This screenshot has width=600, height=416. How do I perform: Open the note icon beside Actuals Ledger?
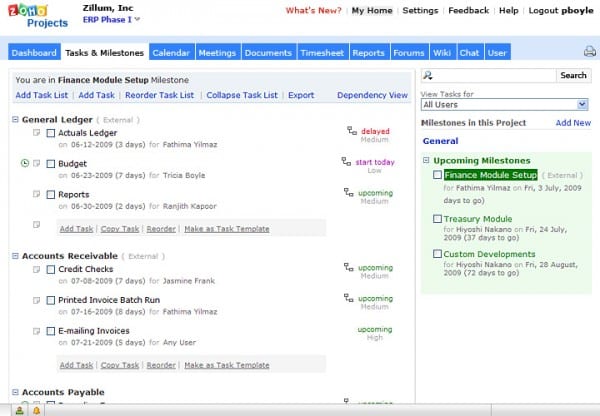[x=37, y=131]
